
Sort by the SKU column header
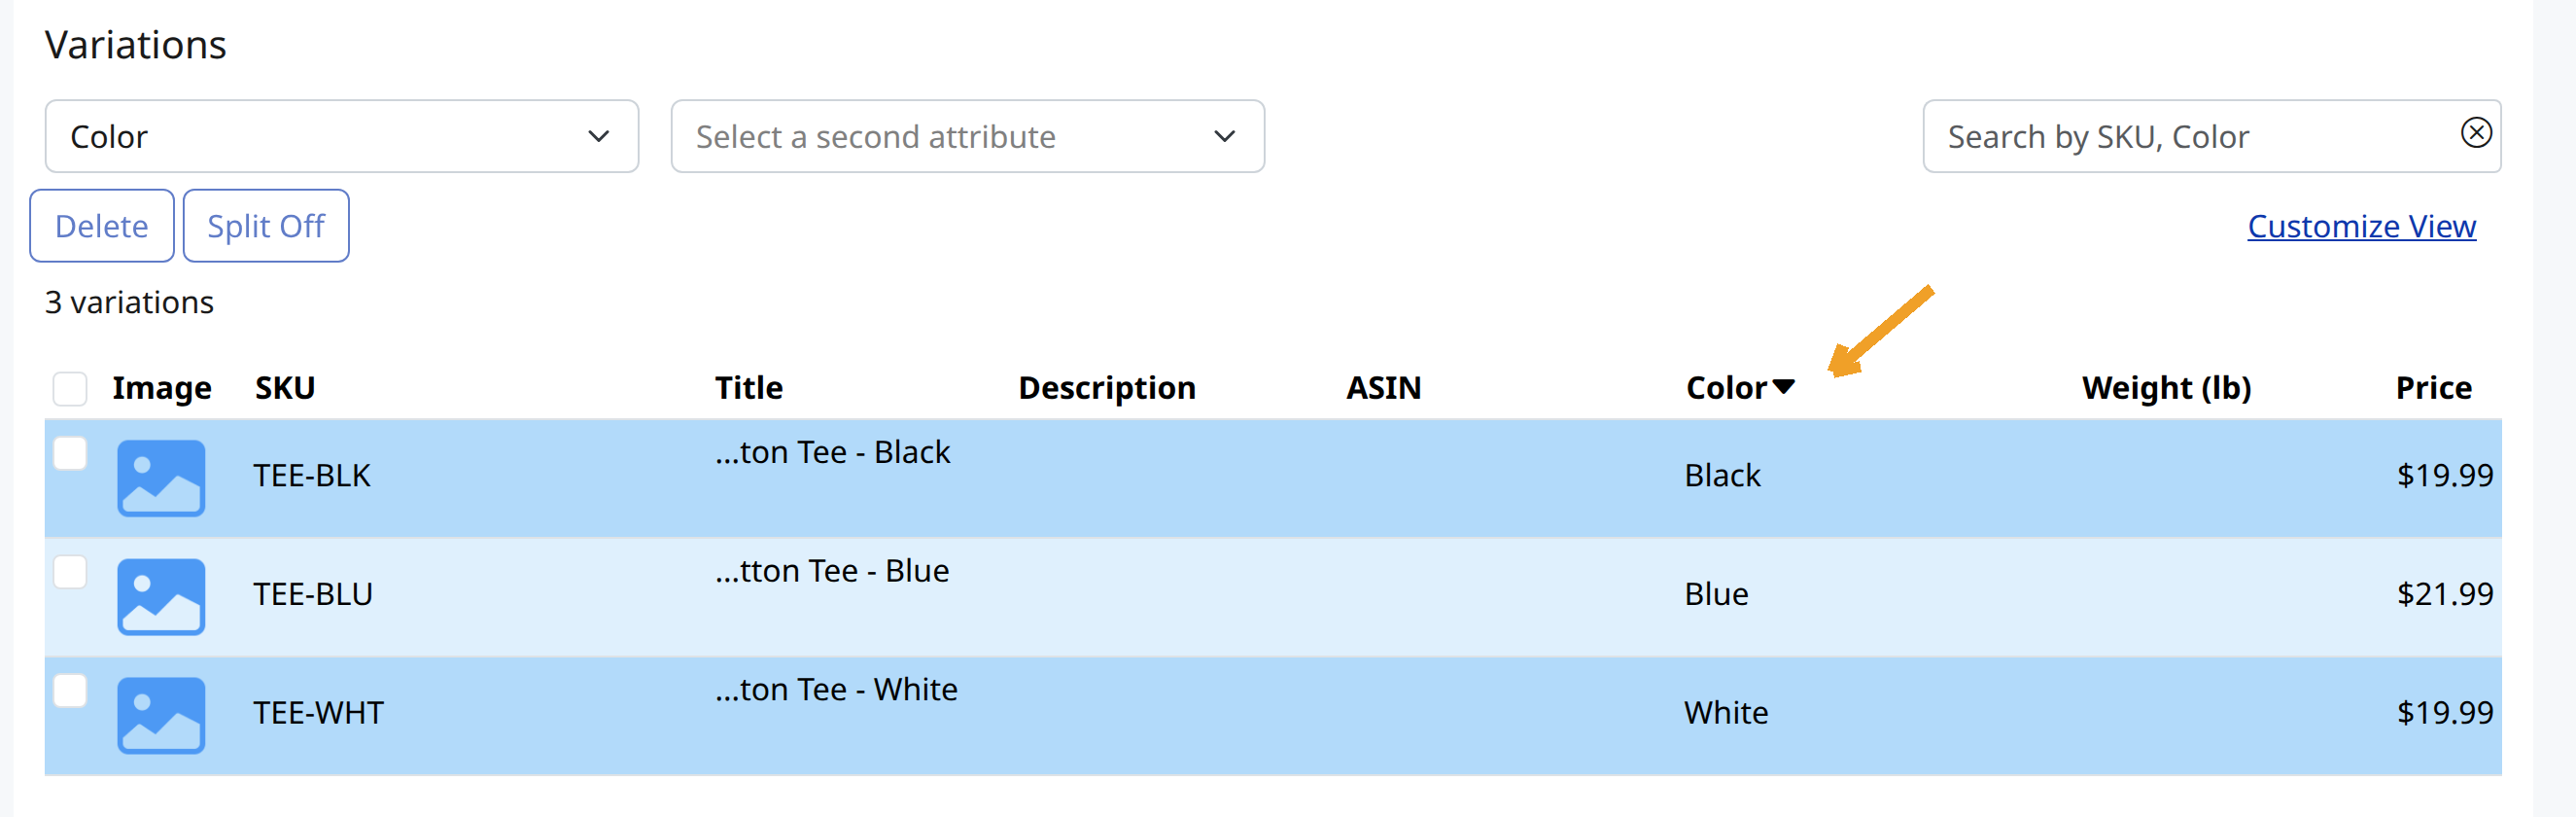pos(285,388)
